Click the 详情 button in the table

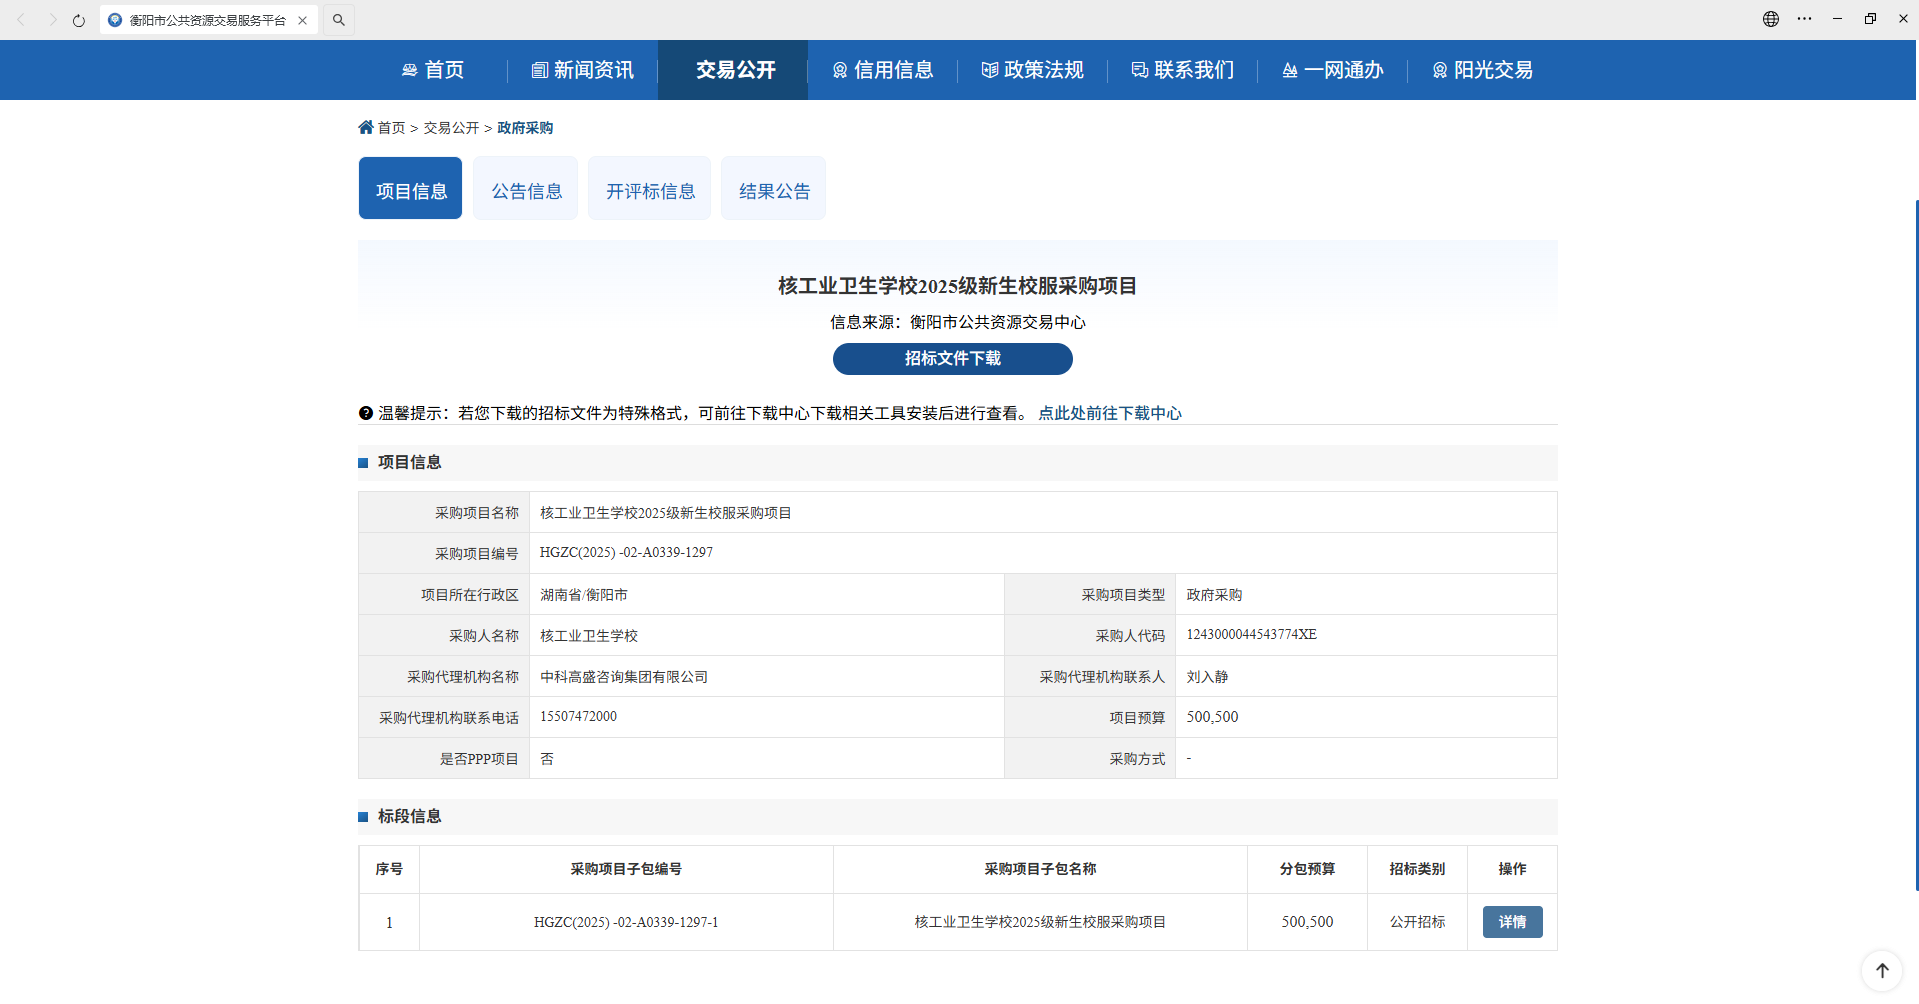(x=1512, y=922)
